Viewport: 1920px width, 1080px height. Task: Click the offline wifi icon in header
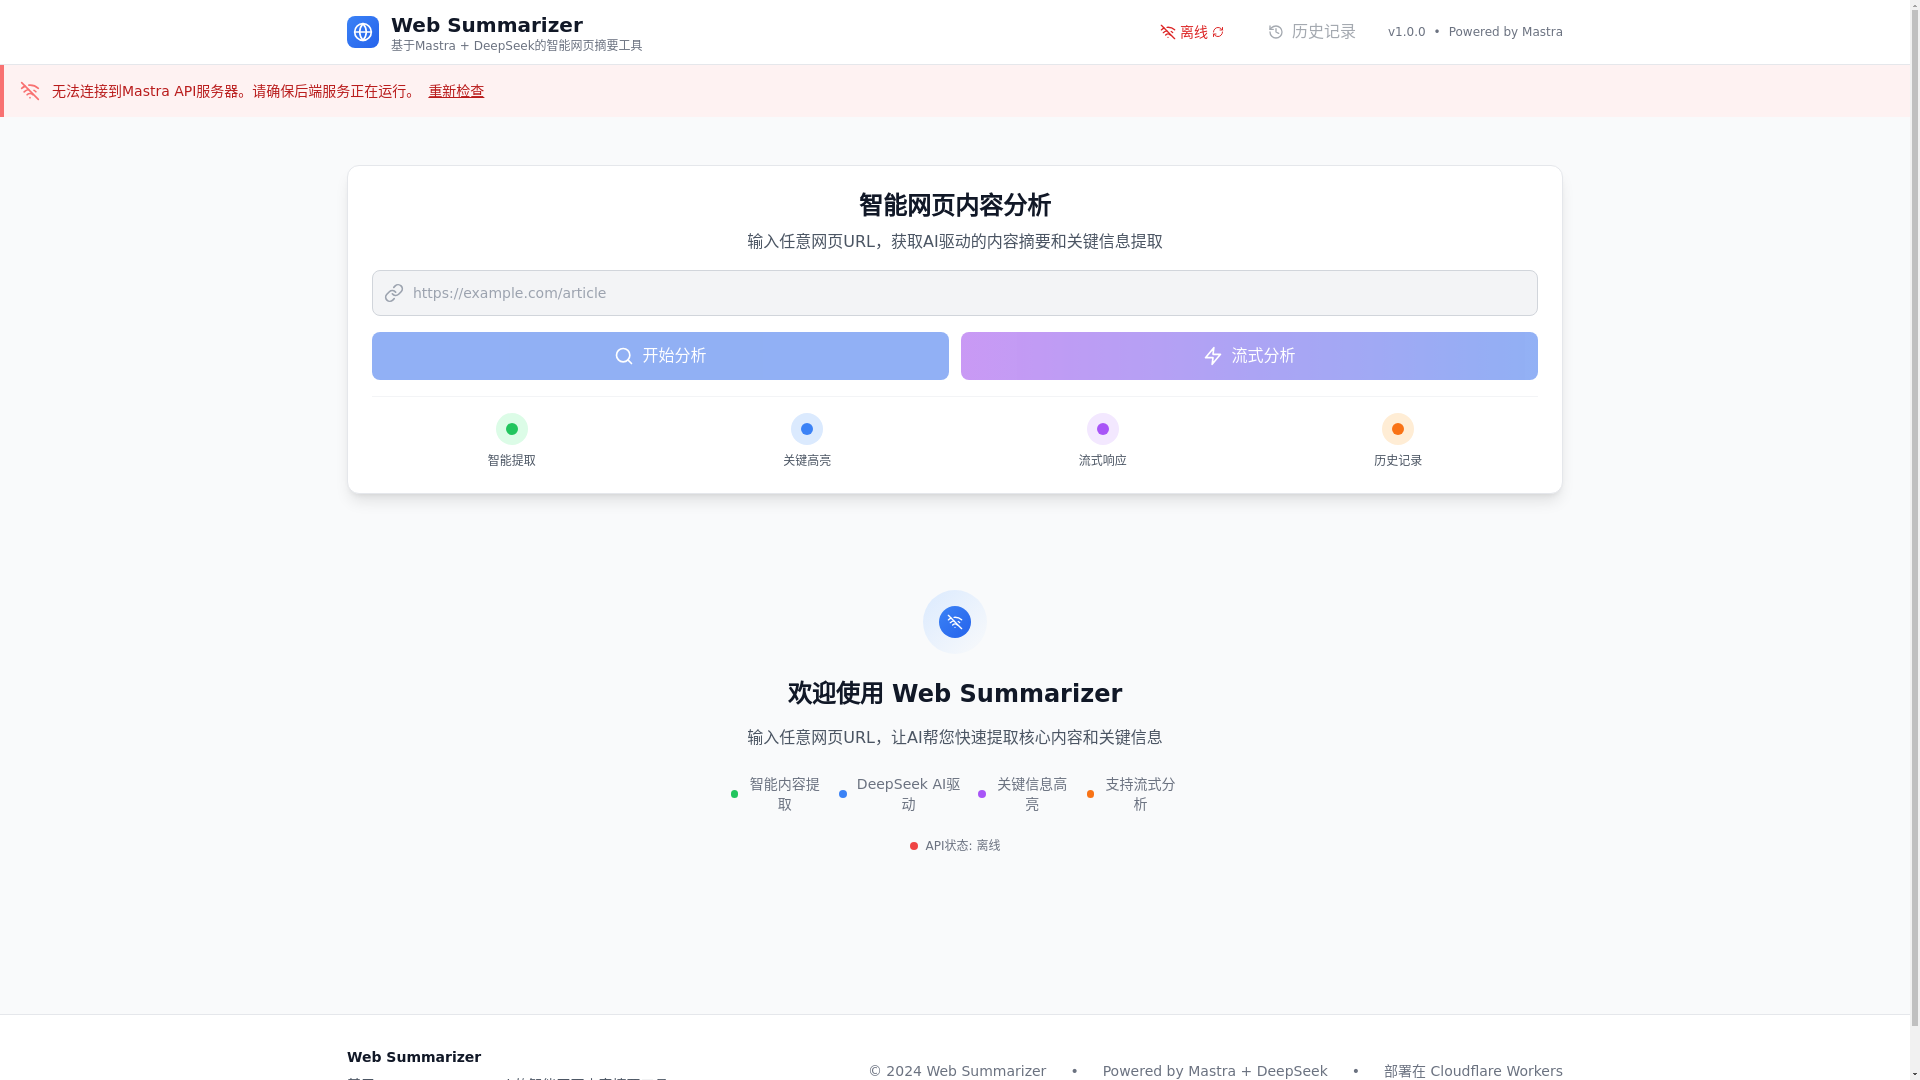(1167, 32)
